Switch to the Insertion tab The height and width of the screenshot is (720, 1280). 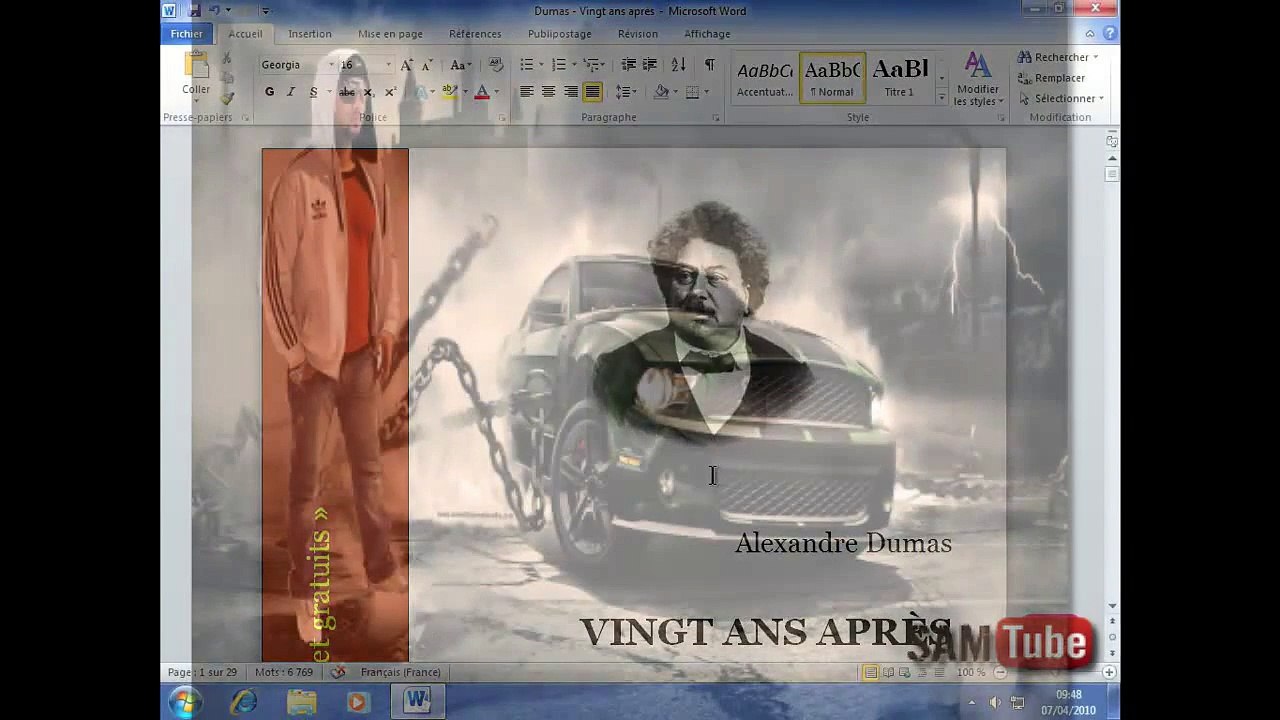point(310,34)
